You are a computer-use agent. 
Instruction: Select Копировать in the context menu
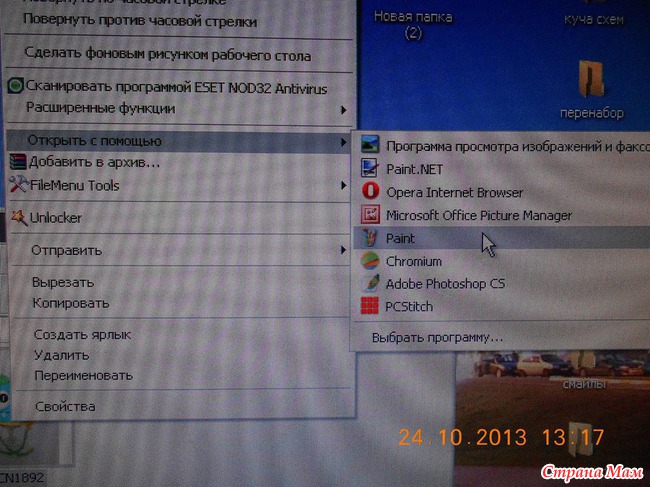pyautogui.click(x=70, y=302)
